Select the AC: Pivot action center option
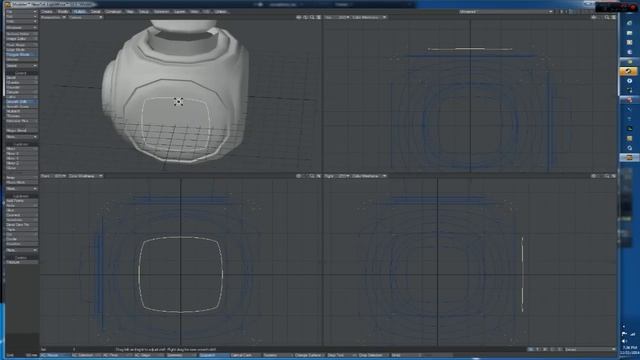The image size is (640, 360). tap(118, 356)
